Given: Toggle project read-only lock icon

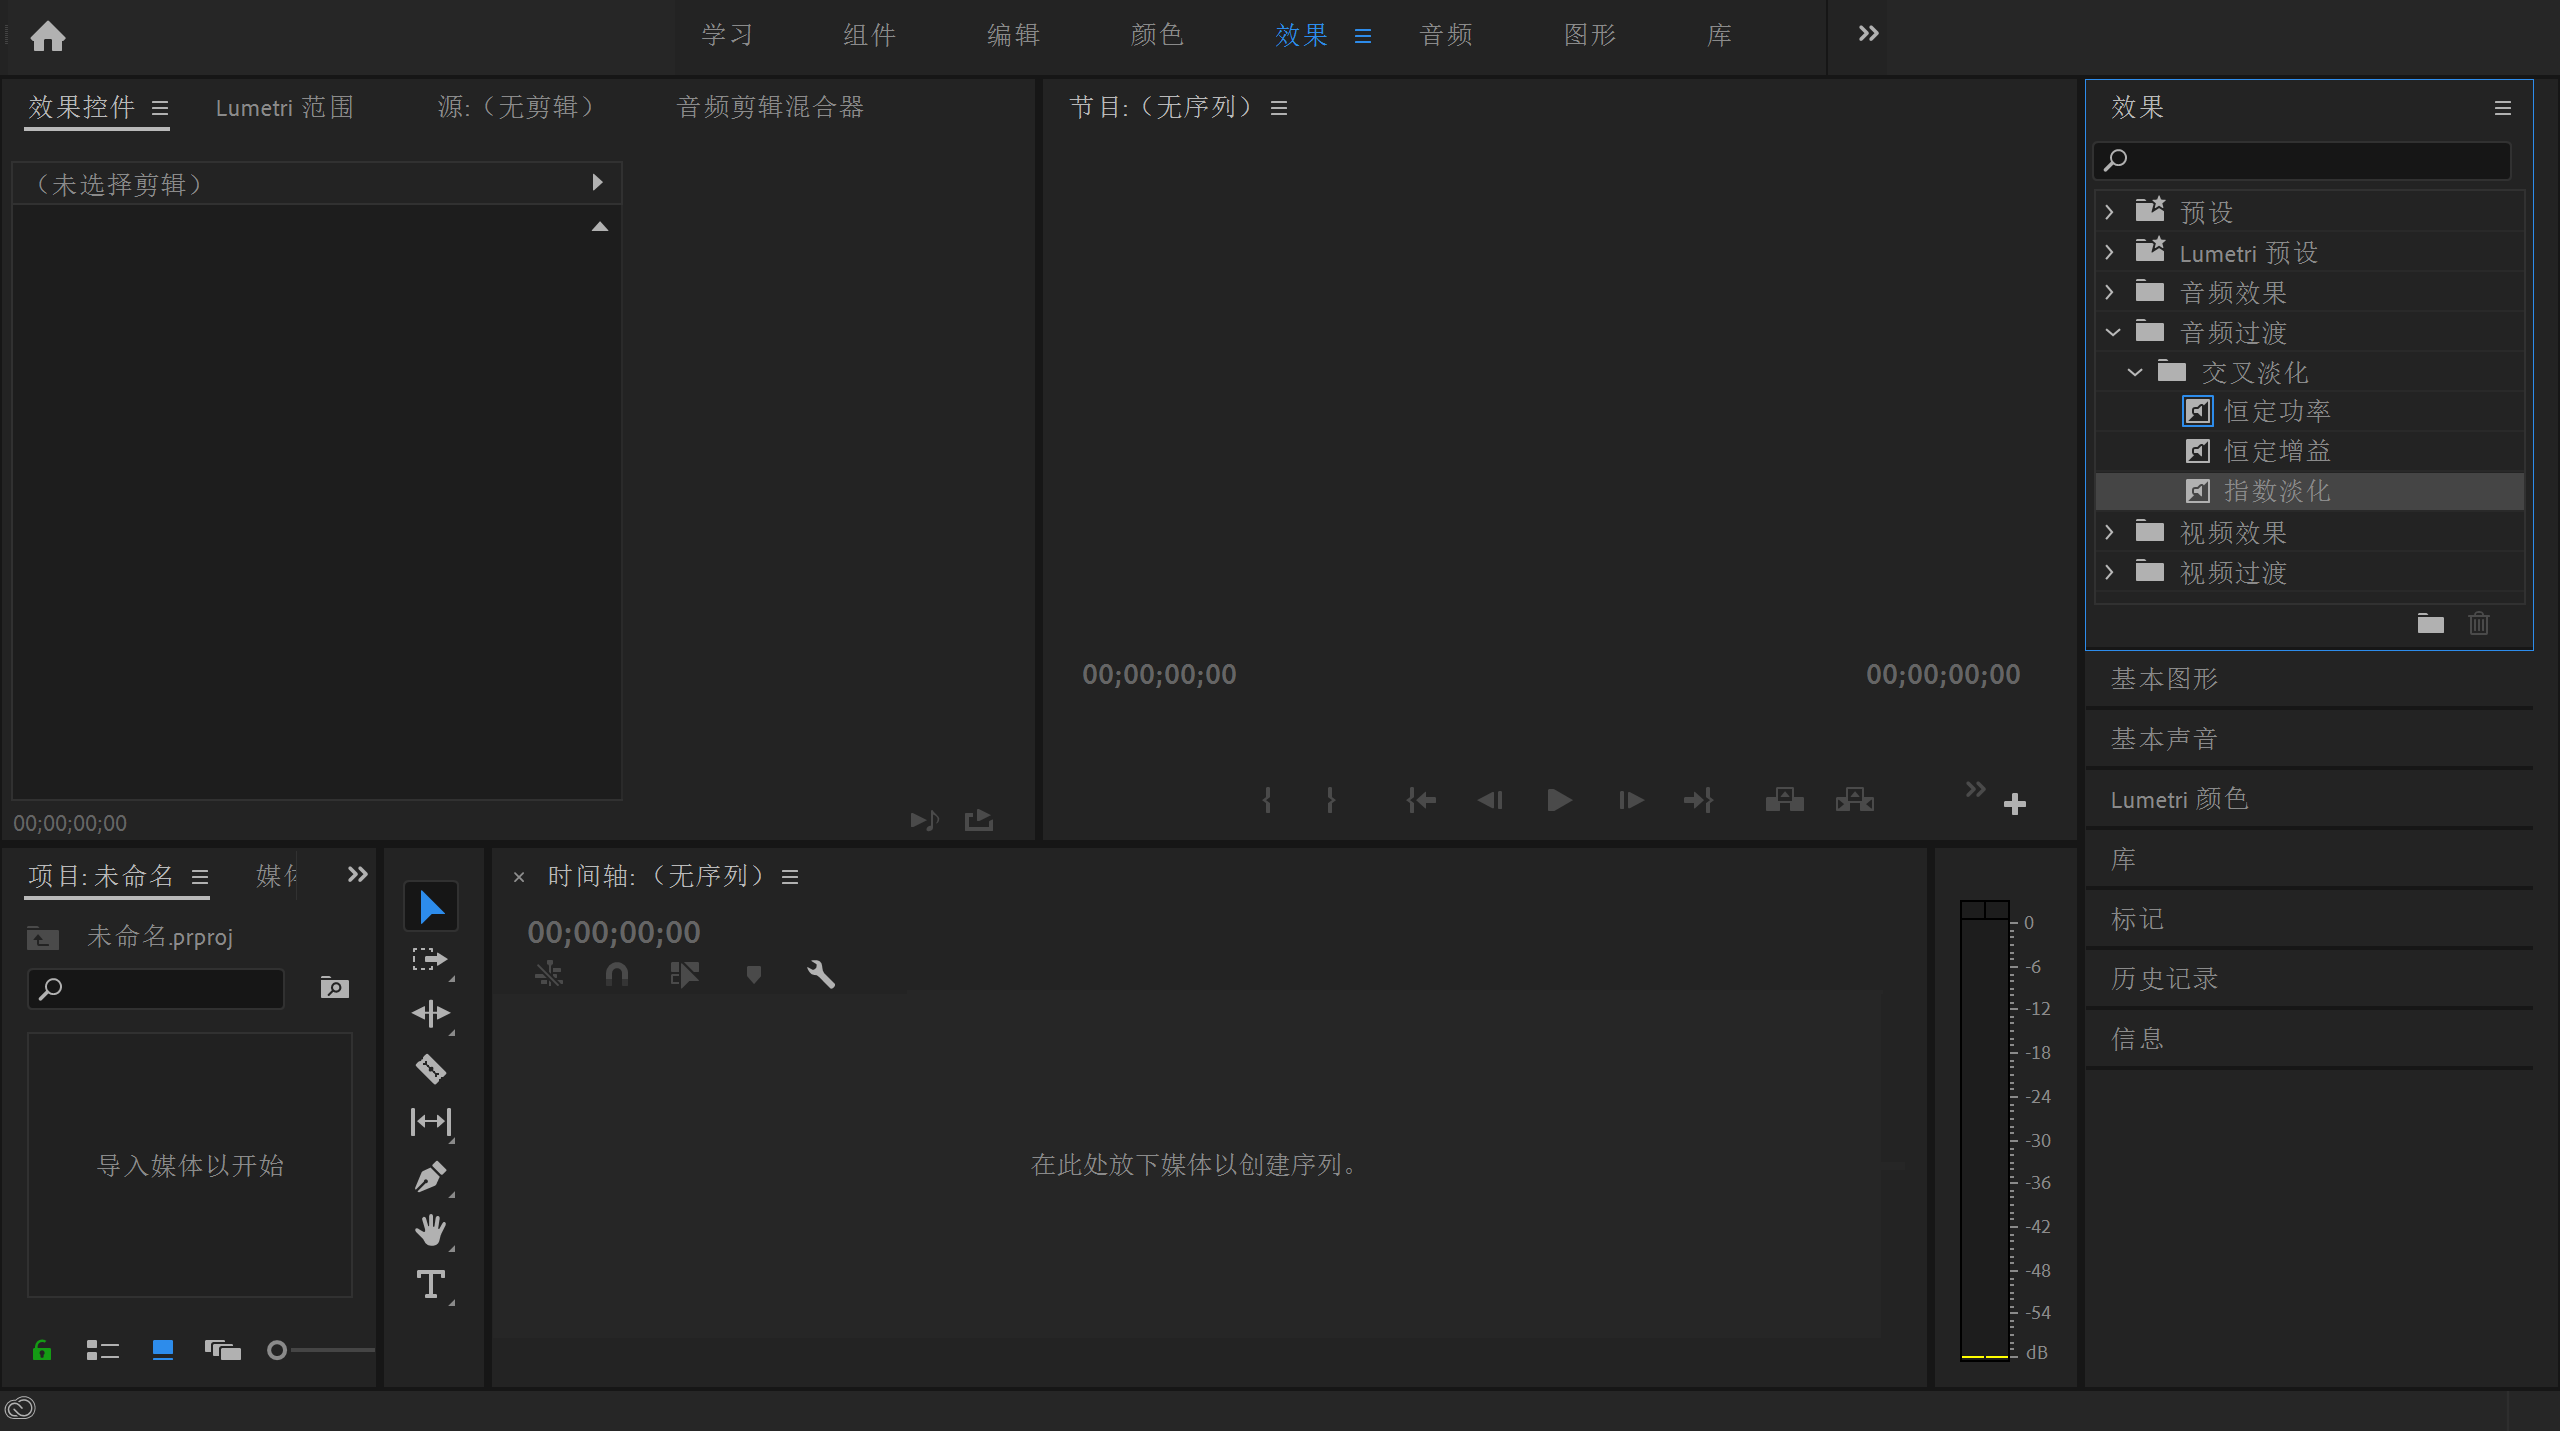Looking at the screenshot, I should click(x=42, y=1351).
